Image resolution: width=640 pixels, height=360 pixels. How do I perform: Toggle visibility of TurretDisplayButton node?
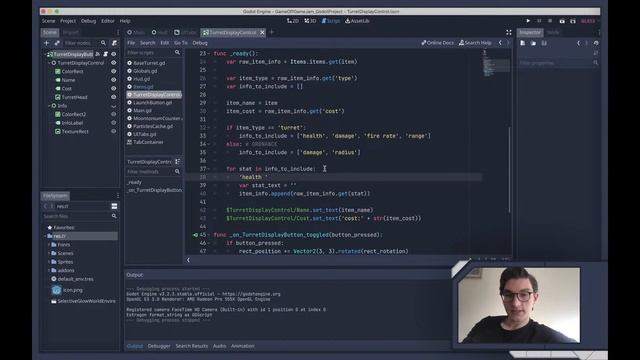[x=113, y=54]
